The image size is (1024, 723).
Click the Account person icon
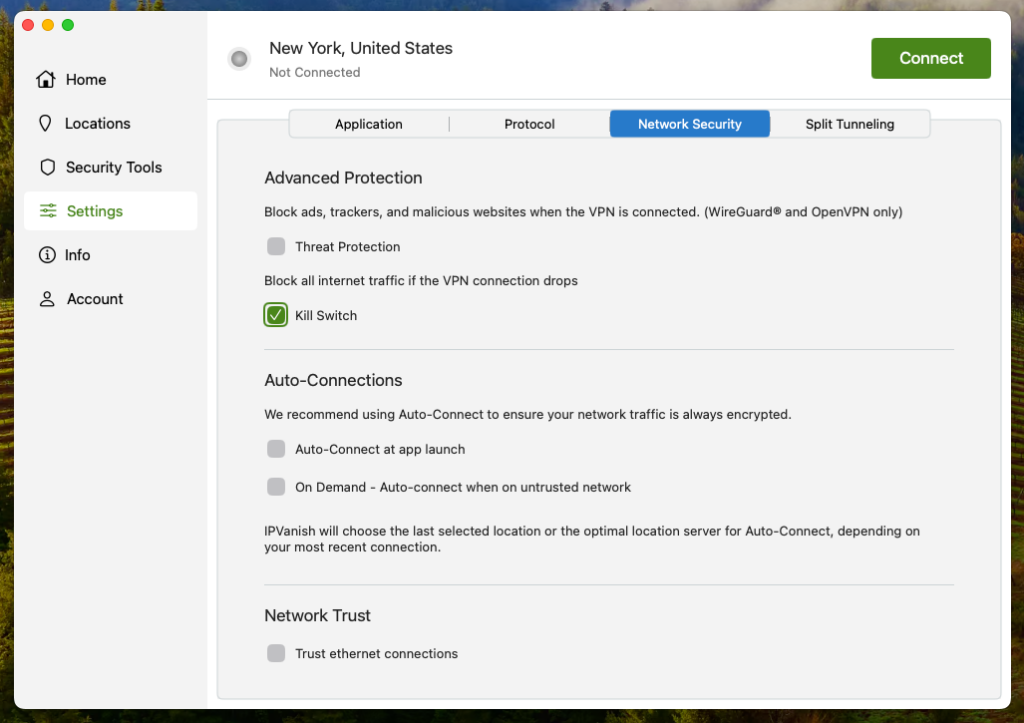[x=47, y=298]
